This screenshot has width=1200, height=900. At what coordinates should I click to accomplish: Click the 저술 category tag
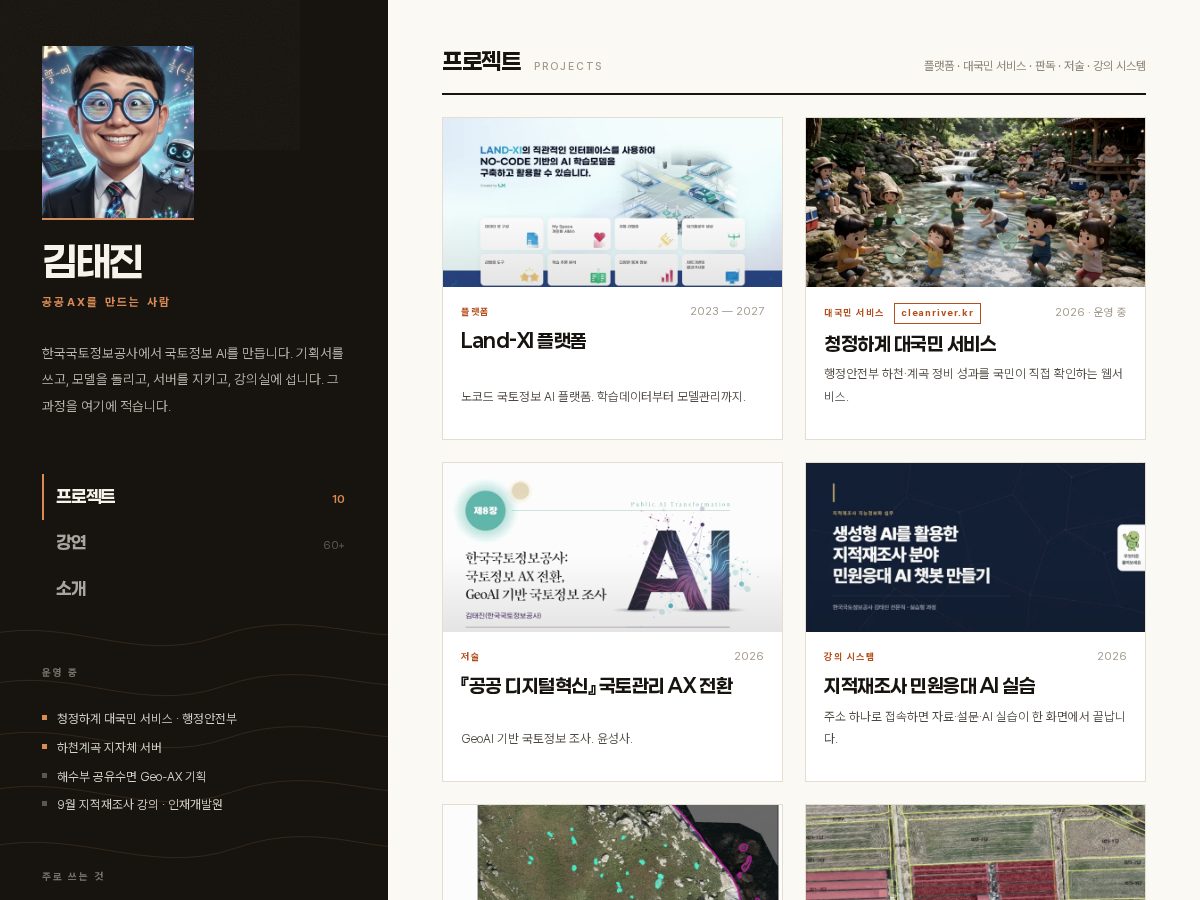[x=470, y=657]
